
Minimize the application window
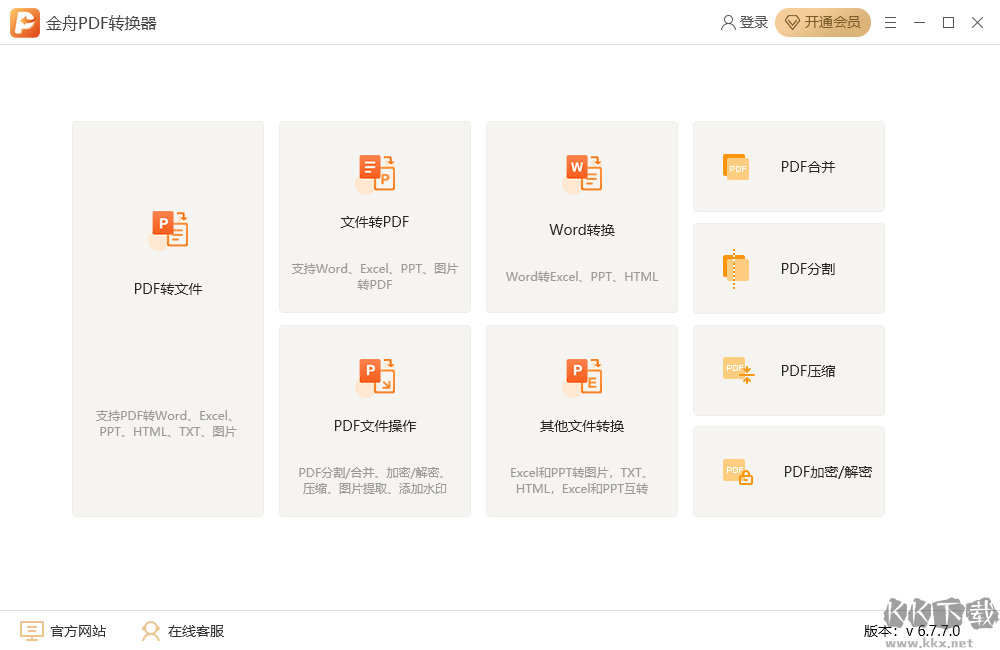[x=919, y=23]
